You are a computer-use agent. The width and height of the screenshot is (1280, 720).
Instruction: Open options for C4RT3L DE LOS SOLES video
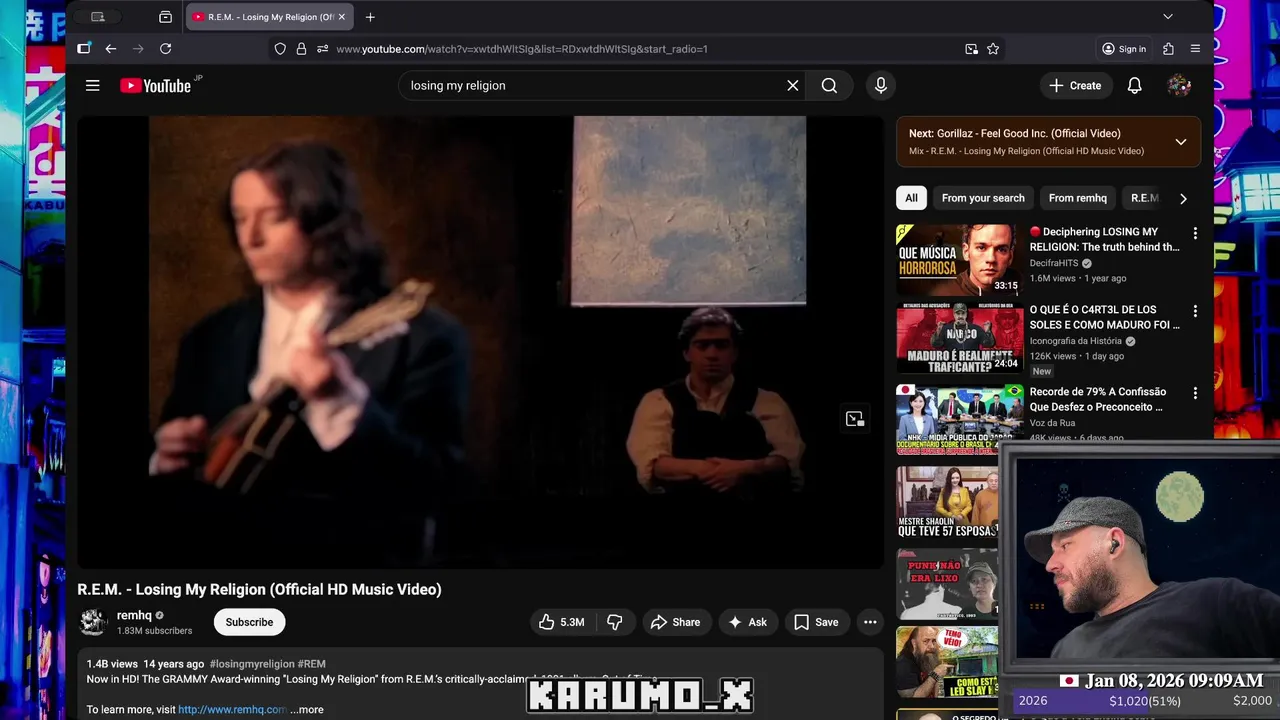(x=1194, y=311)
